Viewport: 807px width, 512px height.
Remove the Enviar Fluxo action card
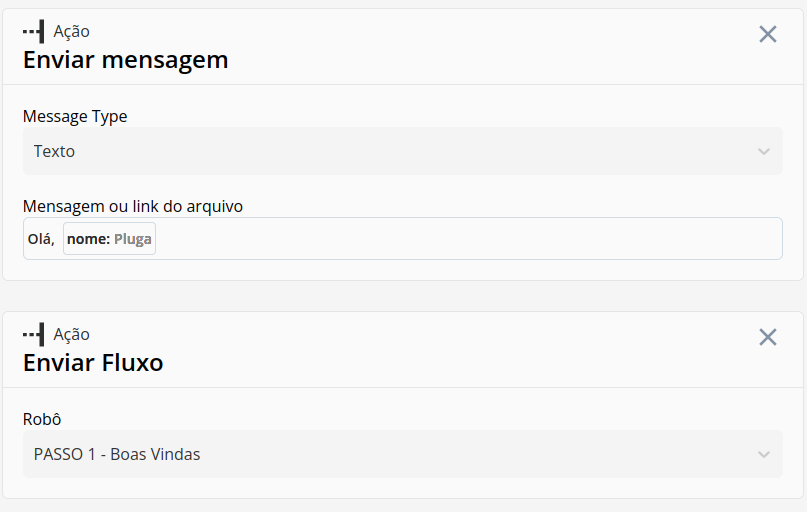coord(767,337)
